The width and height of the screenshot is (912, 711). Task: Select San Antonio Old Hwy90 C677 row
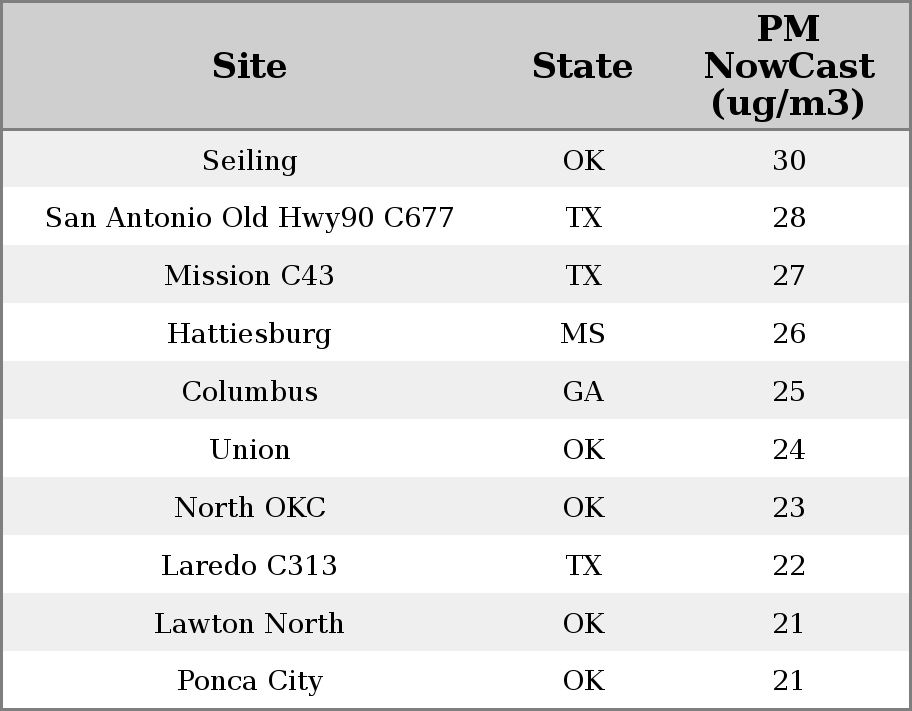(249, 218)
